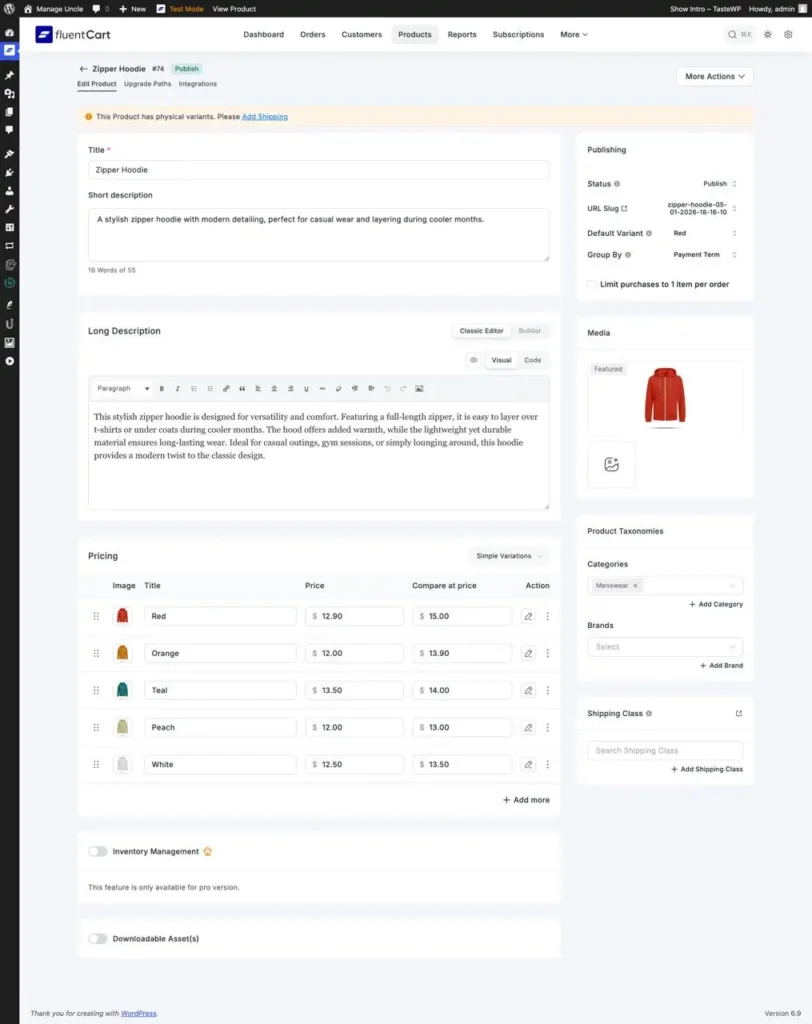812x1024 pixels.
Task: Turn on the Downloadable Asset(s) switch
Action: pos(97,939)
